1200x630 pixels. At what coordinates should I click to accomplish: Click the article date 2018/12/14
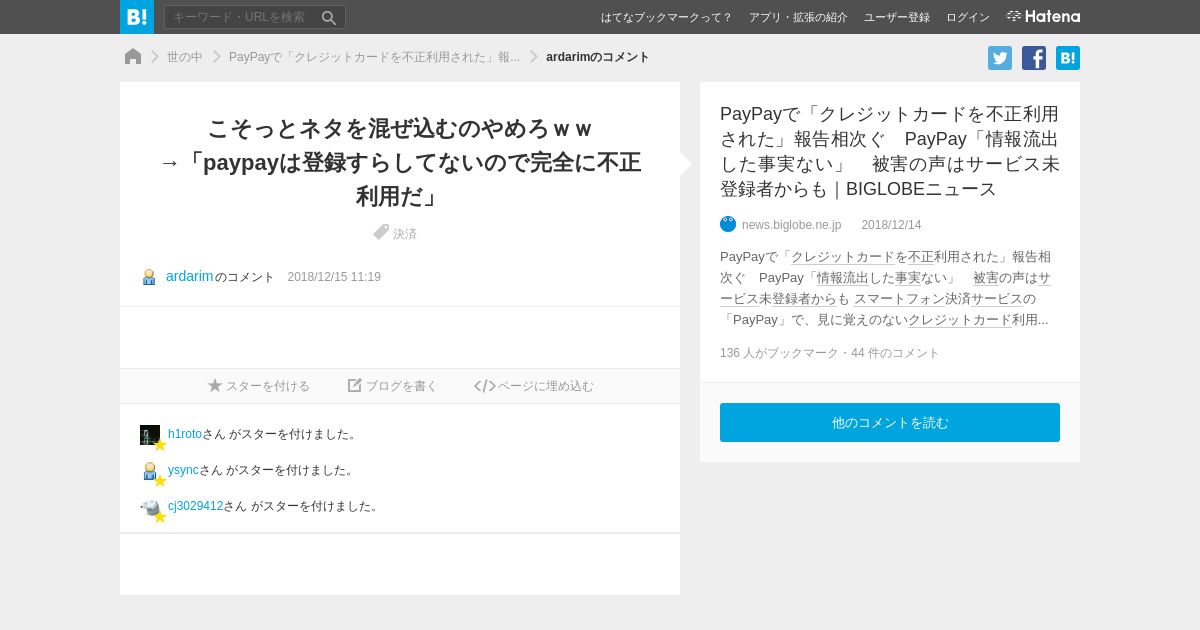click(x=891, y=225)
